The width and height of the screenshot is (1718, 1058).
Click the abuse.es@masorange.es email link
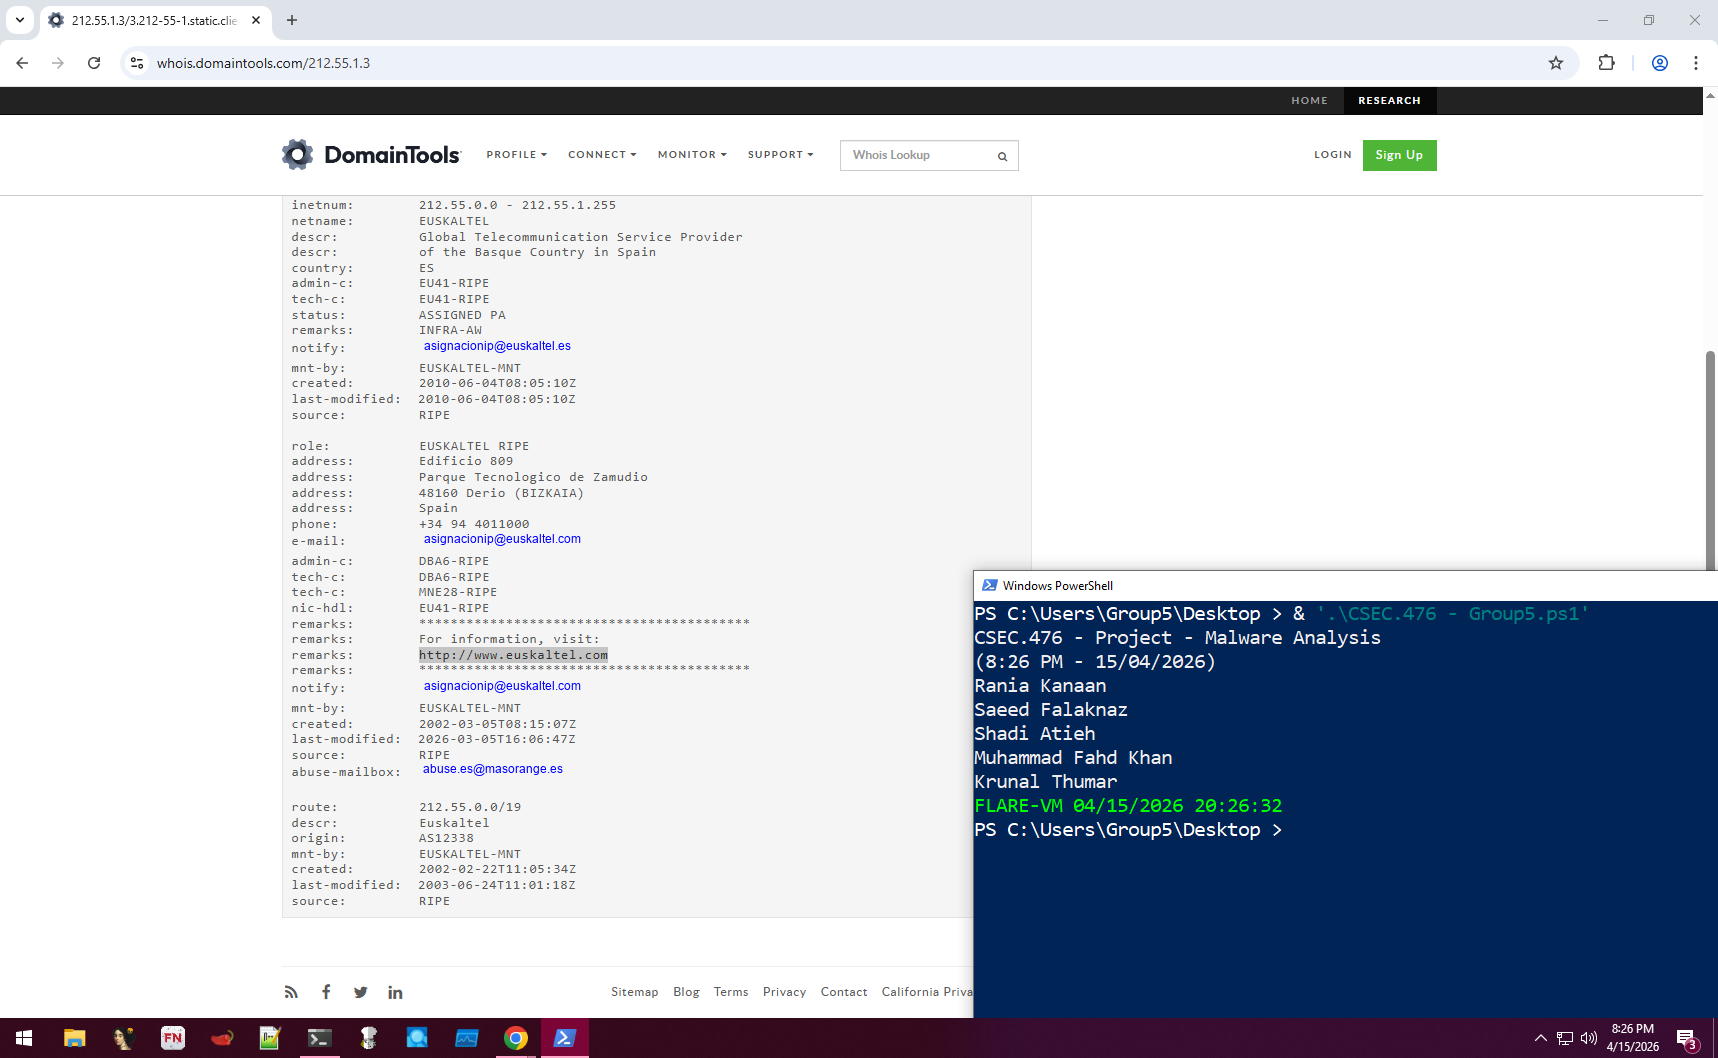point(492,769)
